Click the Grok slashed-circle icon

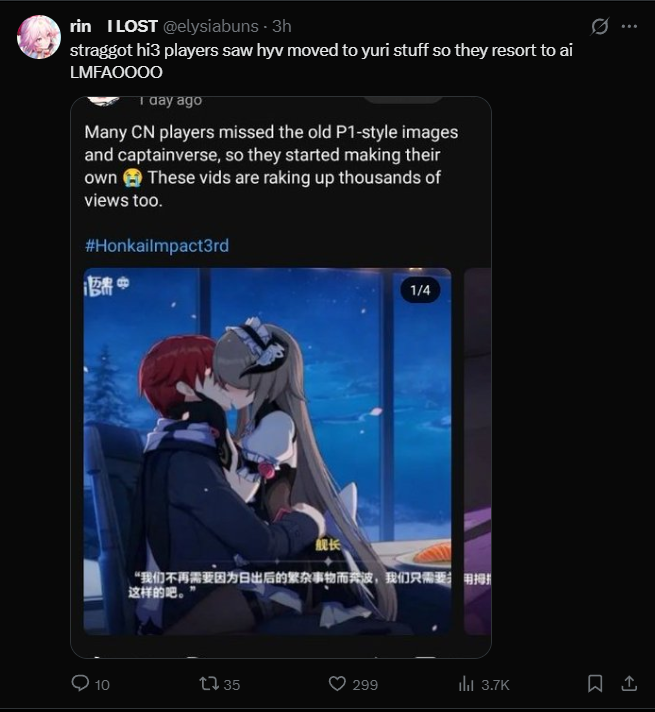tap(599, 26)
